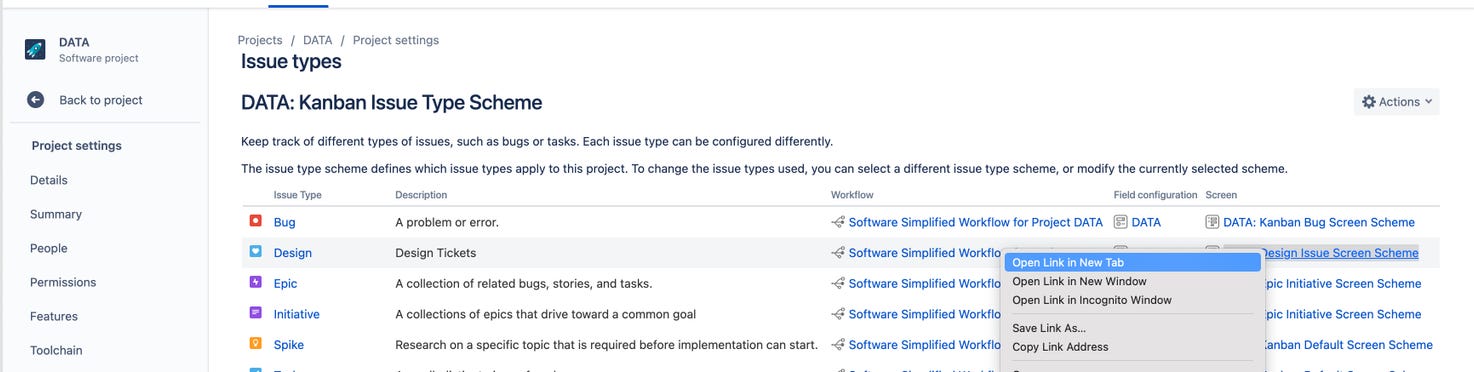Open the DATA field configuration link
1474x372 pixels.
click(x=1146, y=222)
